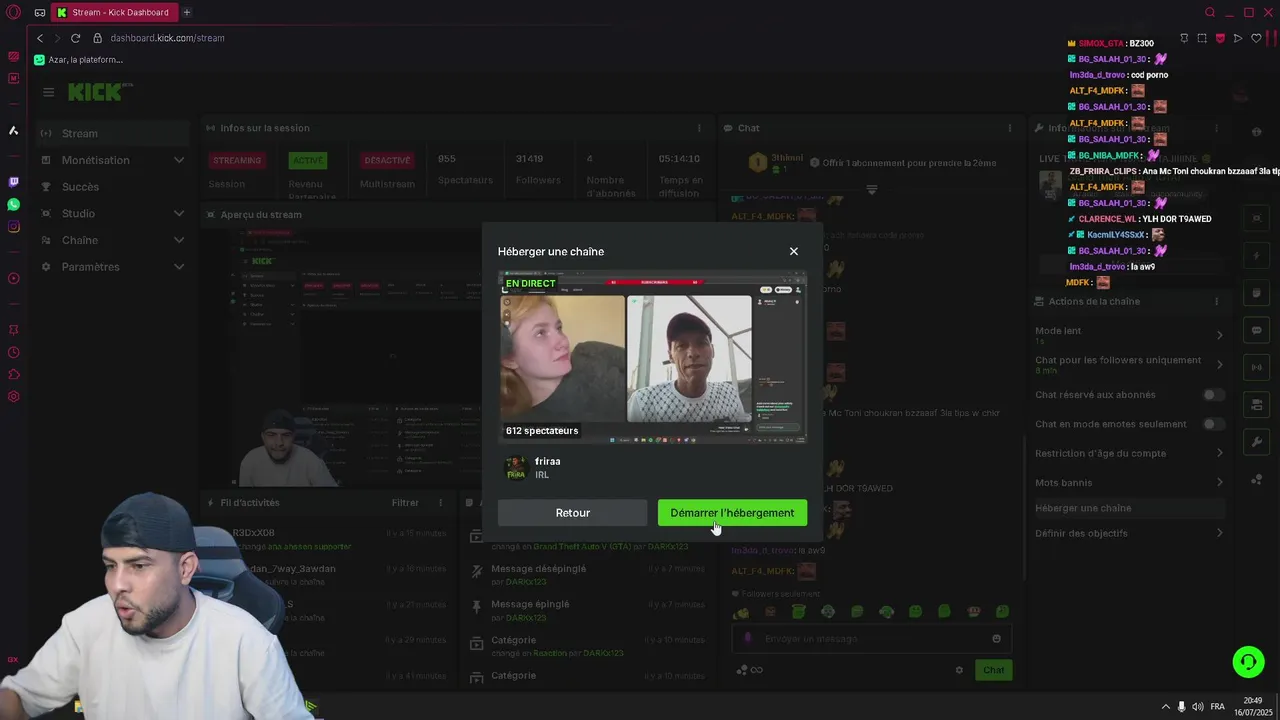
Task: Open Opera sidebar player icon
Action: [x=14, y=279]
